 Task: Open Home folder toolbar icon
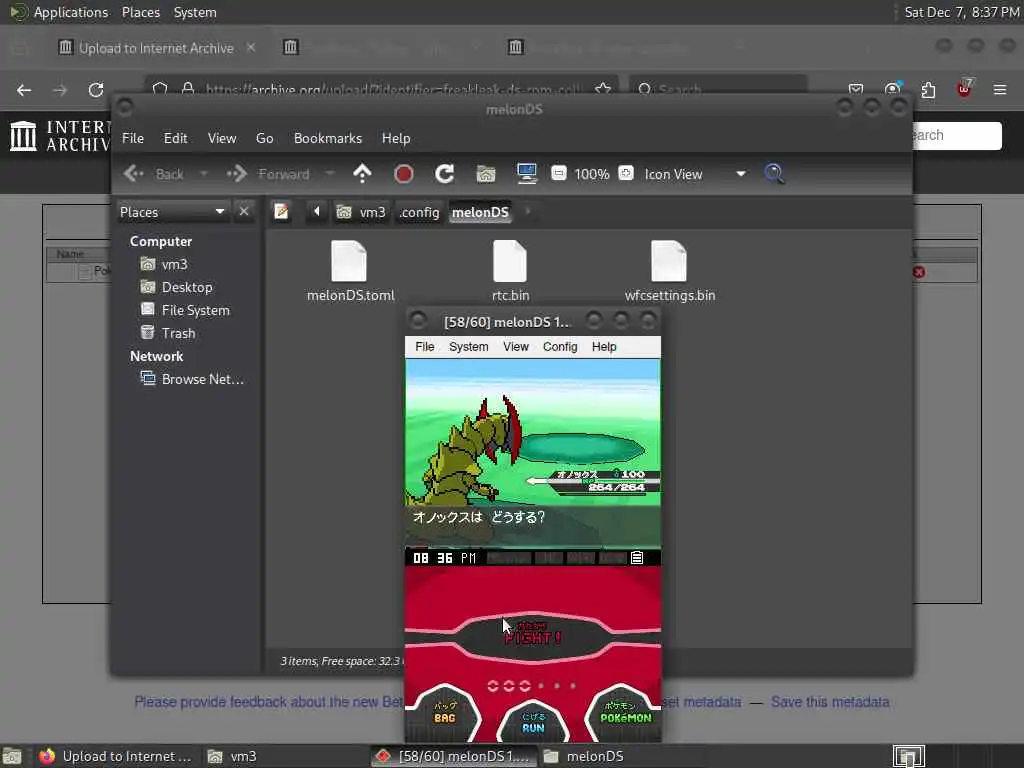click(x=485, y=174)
